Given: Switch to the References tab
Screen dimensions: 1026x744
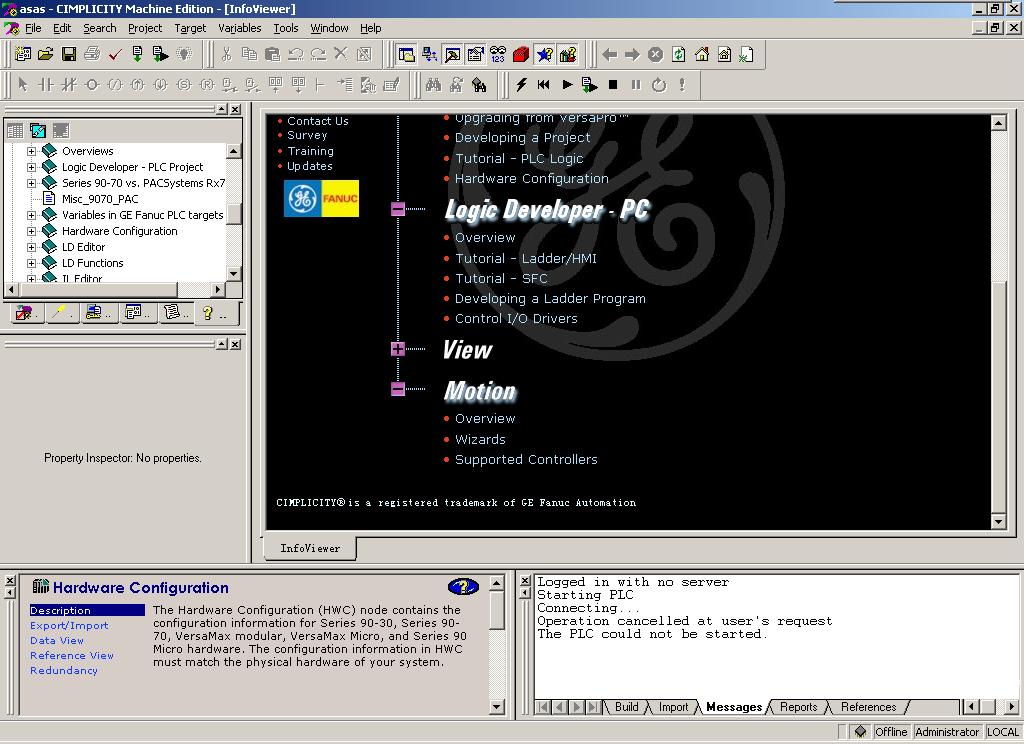Looking at the screenshot, I should [868, 707].
